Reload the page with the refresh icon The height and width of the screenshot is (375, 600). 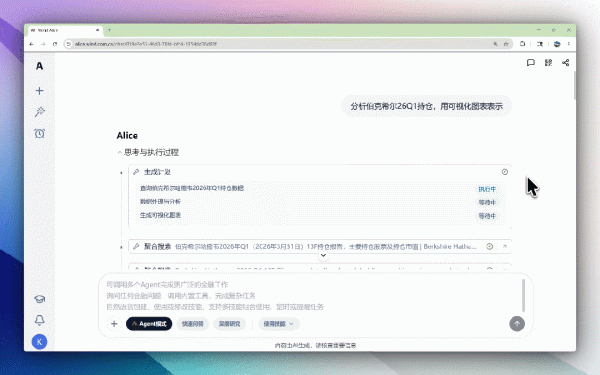[x=55, y=44]
